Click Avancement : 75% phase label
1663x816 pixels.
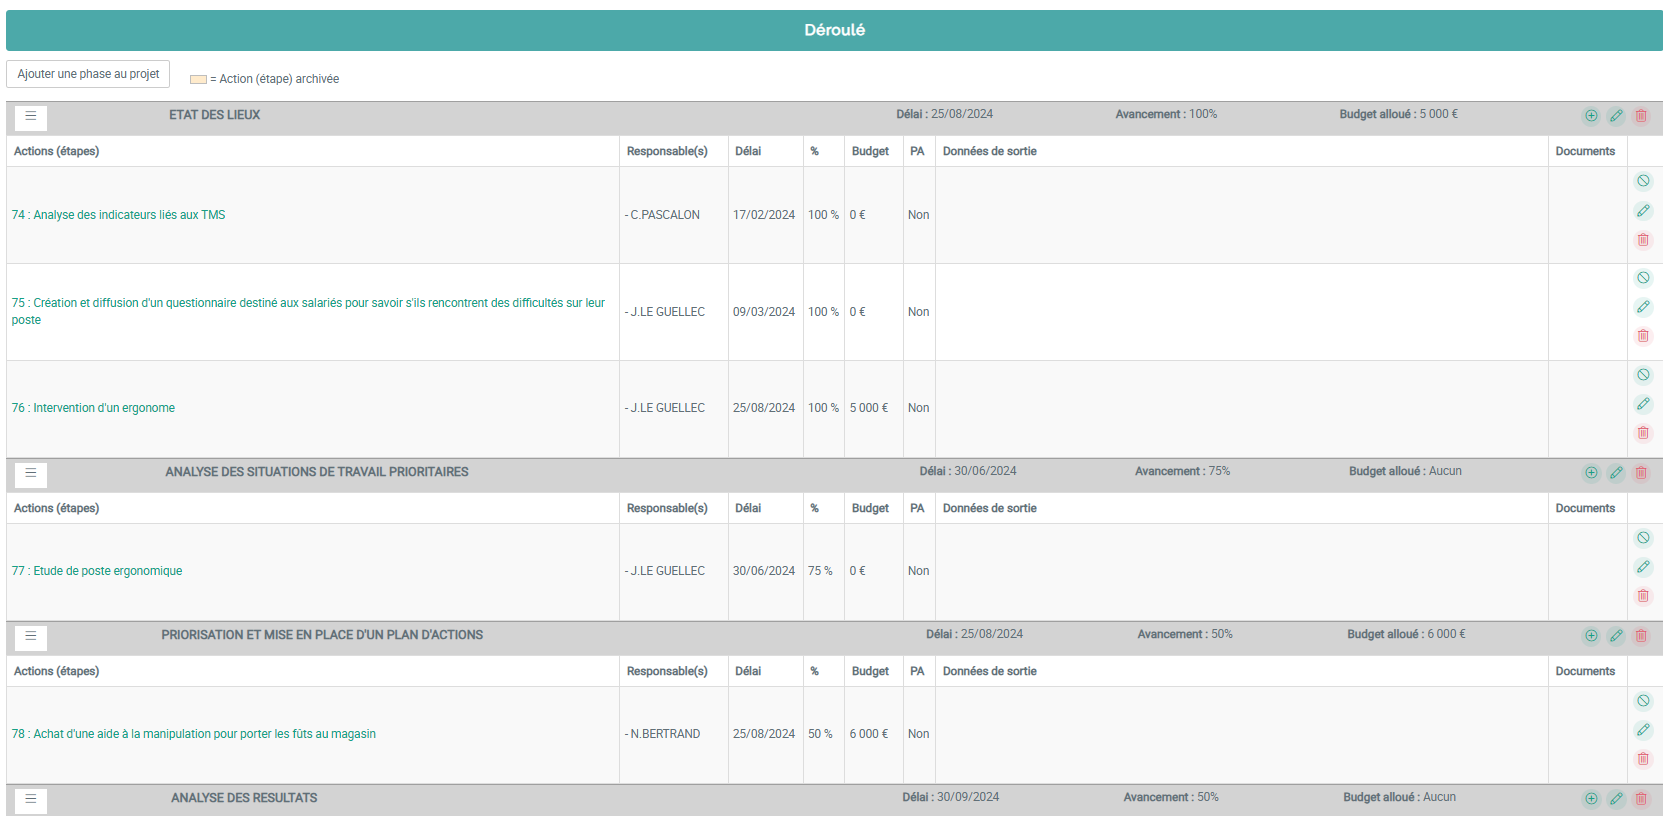[1182, 471]
